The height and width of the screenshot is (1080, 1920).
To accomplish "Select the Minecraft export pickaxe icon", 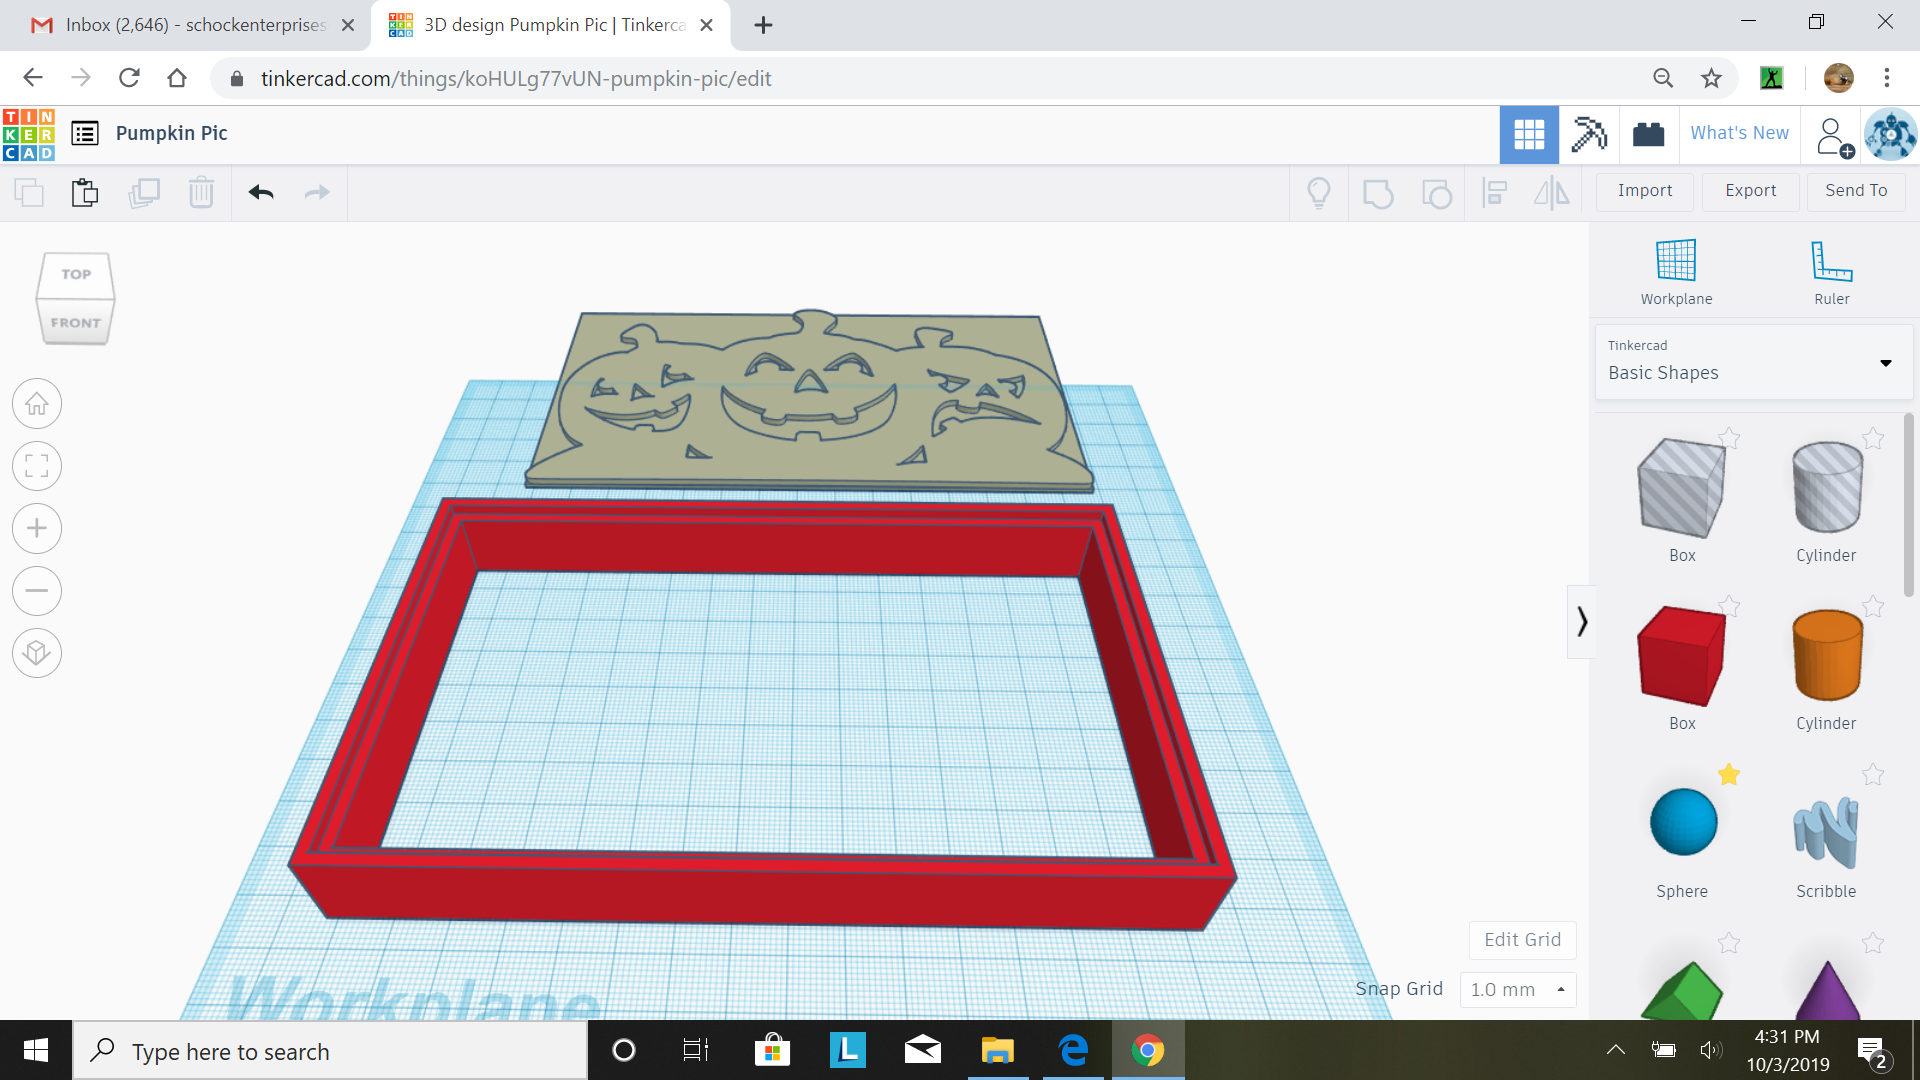I will click(1589, 134).
